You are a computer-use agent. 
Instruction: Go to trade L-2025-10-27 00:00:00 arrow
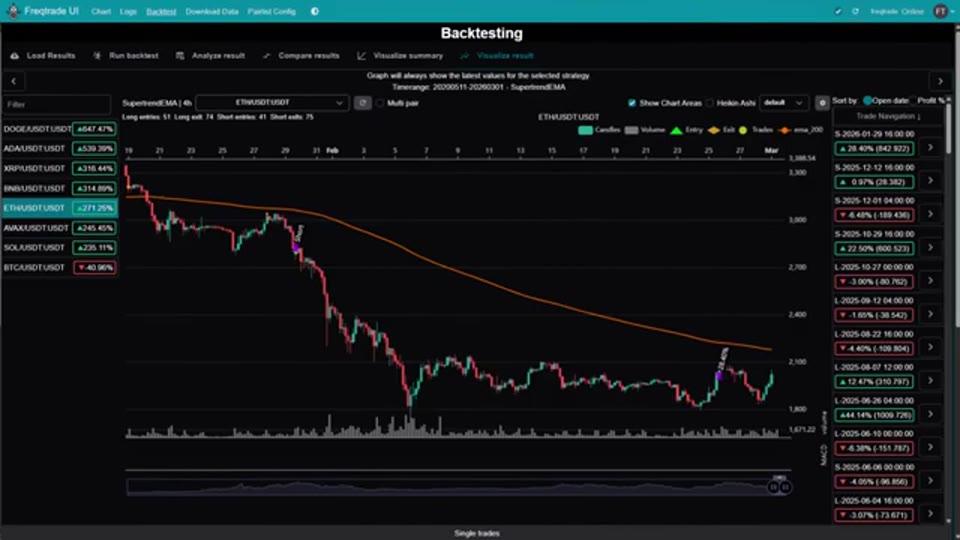930,280
